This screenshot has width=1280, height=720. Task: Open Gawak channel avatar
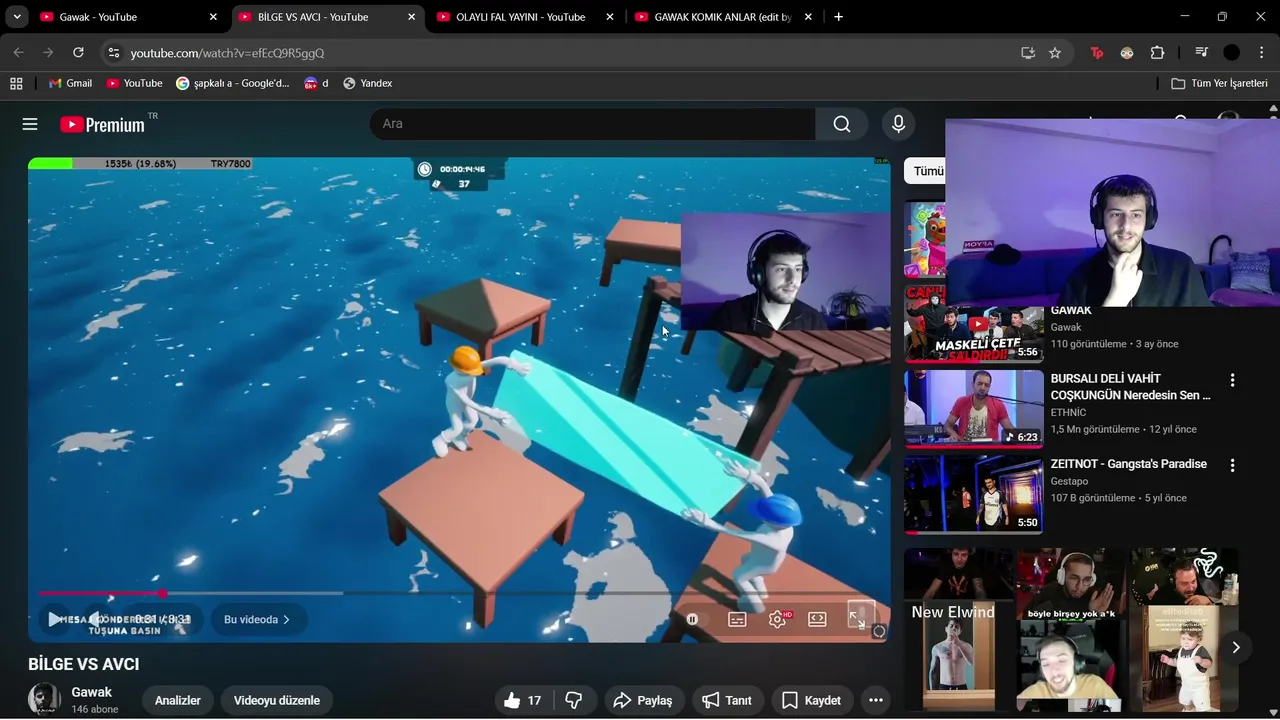click(x=44, y=699)
